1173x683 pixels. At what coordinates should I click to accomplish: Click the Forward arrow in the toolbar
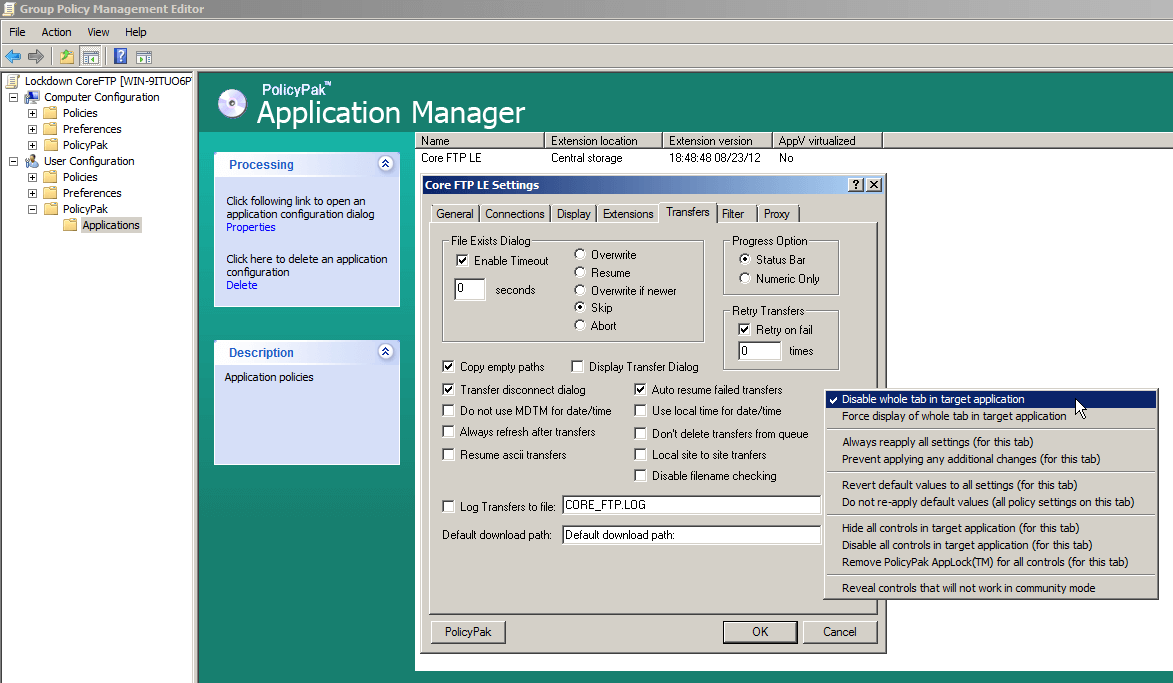(35, 56)
